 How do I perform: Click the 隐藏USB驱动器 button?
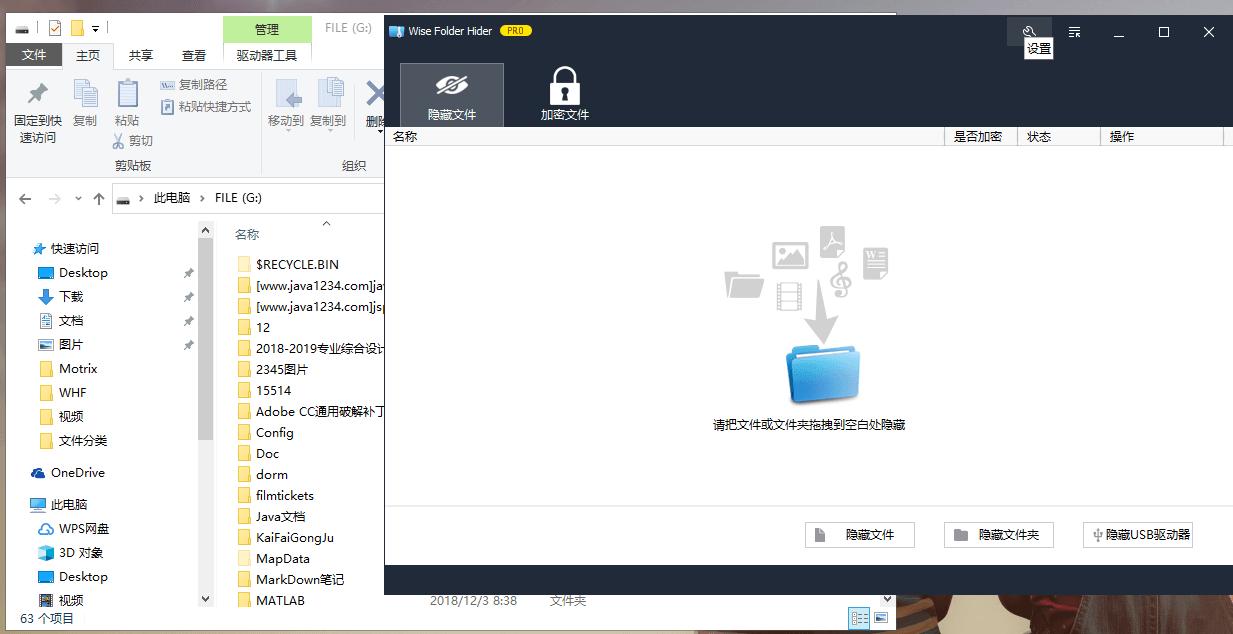click(x=1138, y=535)
